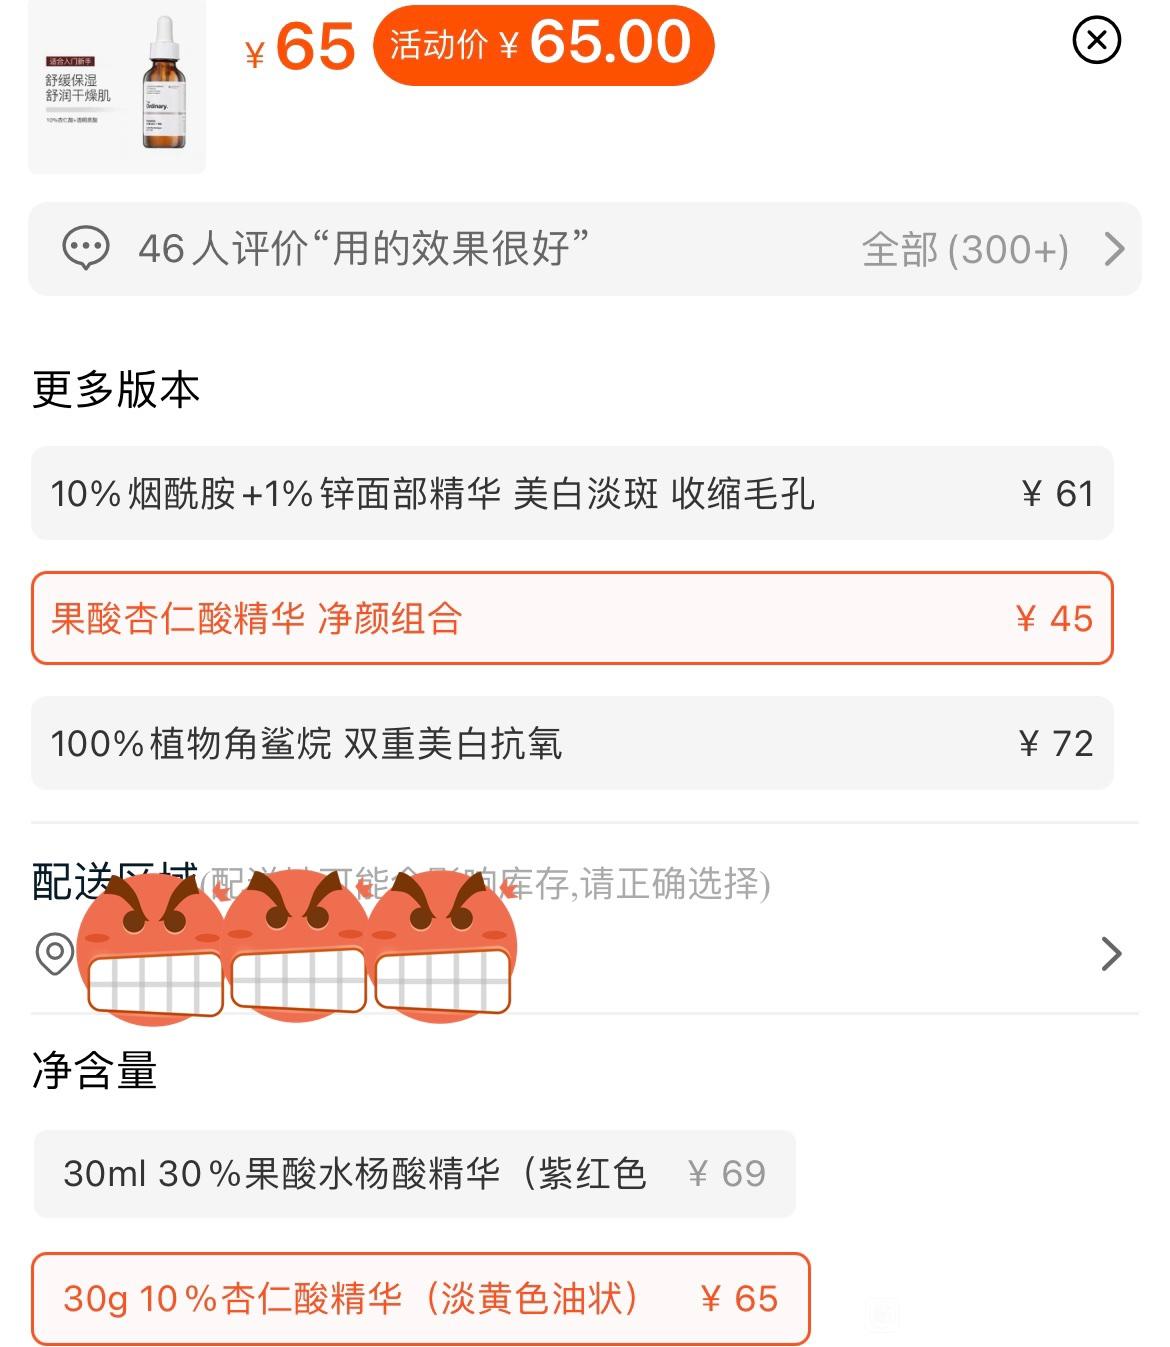Choose 30ml 30%果酸水杨酸精华 option
This screenshot has height=1347, width=1170.
coord(414,1173)
